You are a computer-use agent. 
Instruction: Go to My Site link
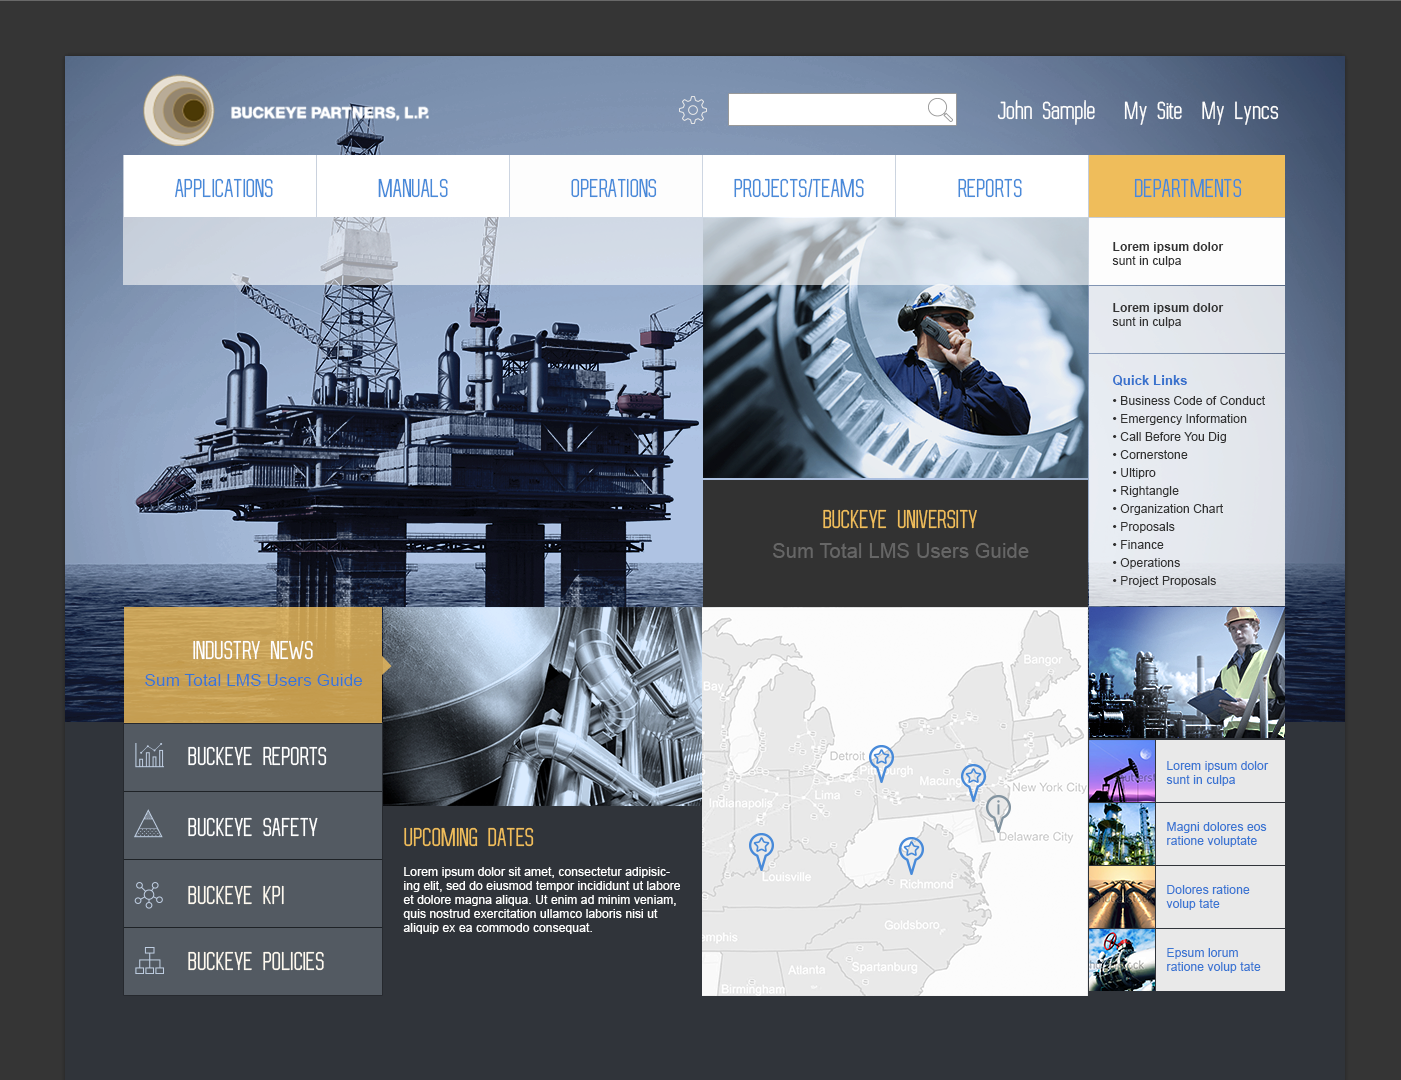(x=1152, y=111)
